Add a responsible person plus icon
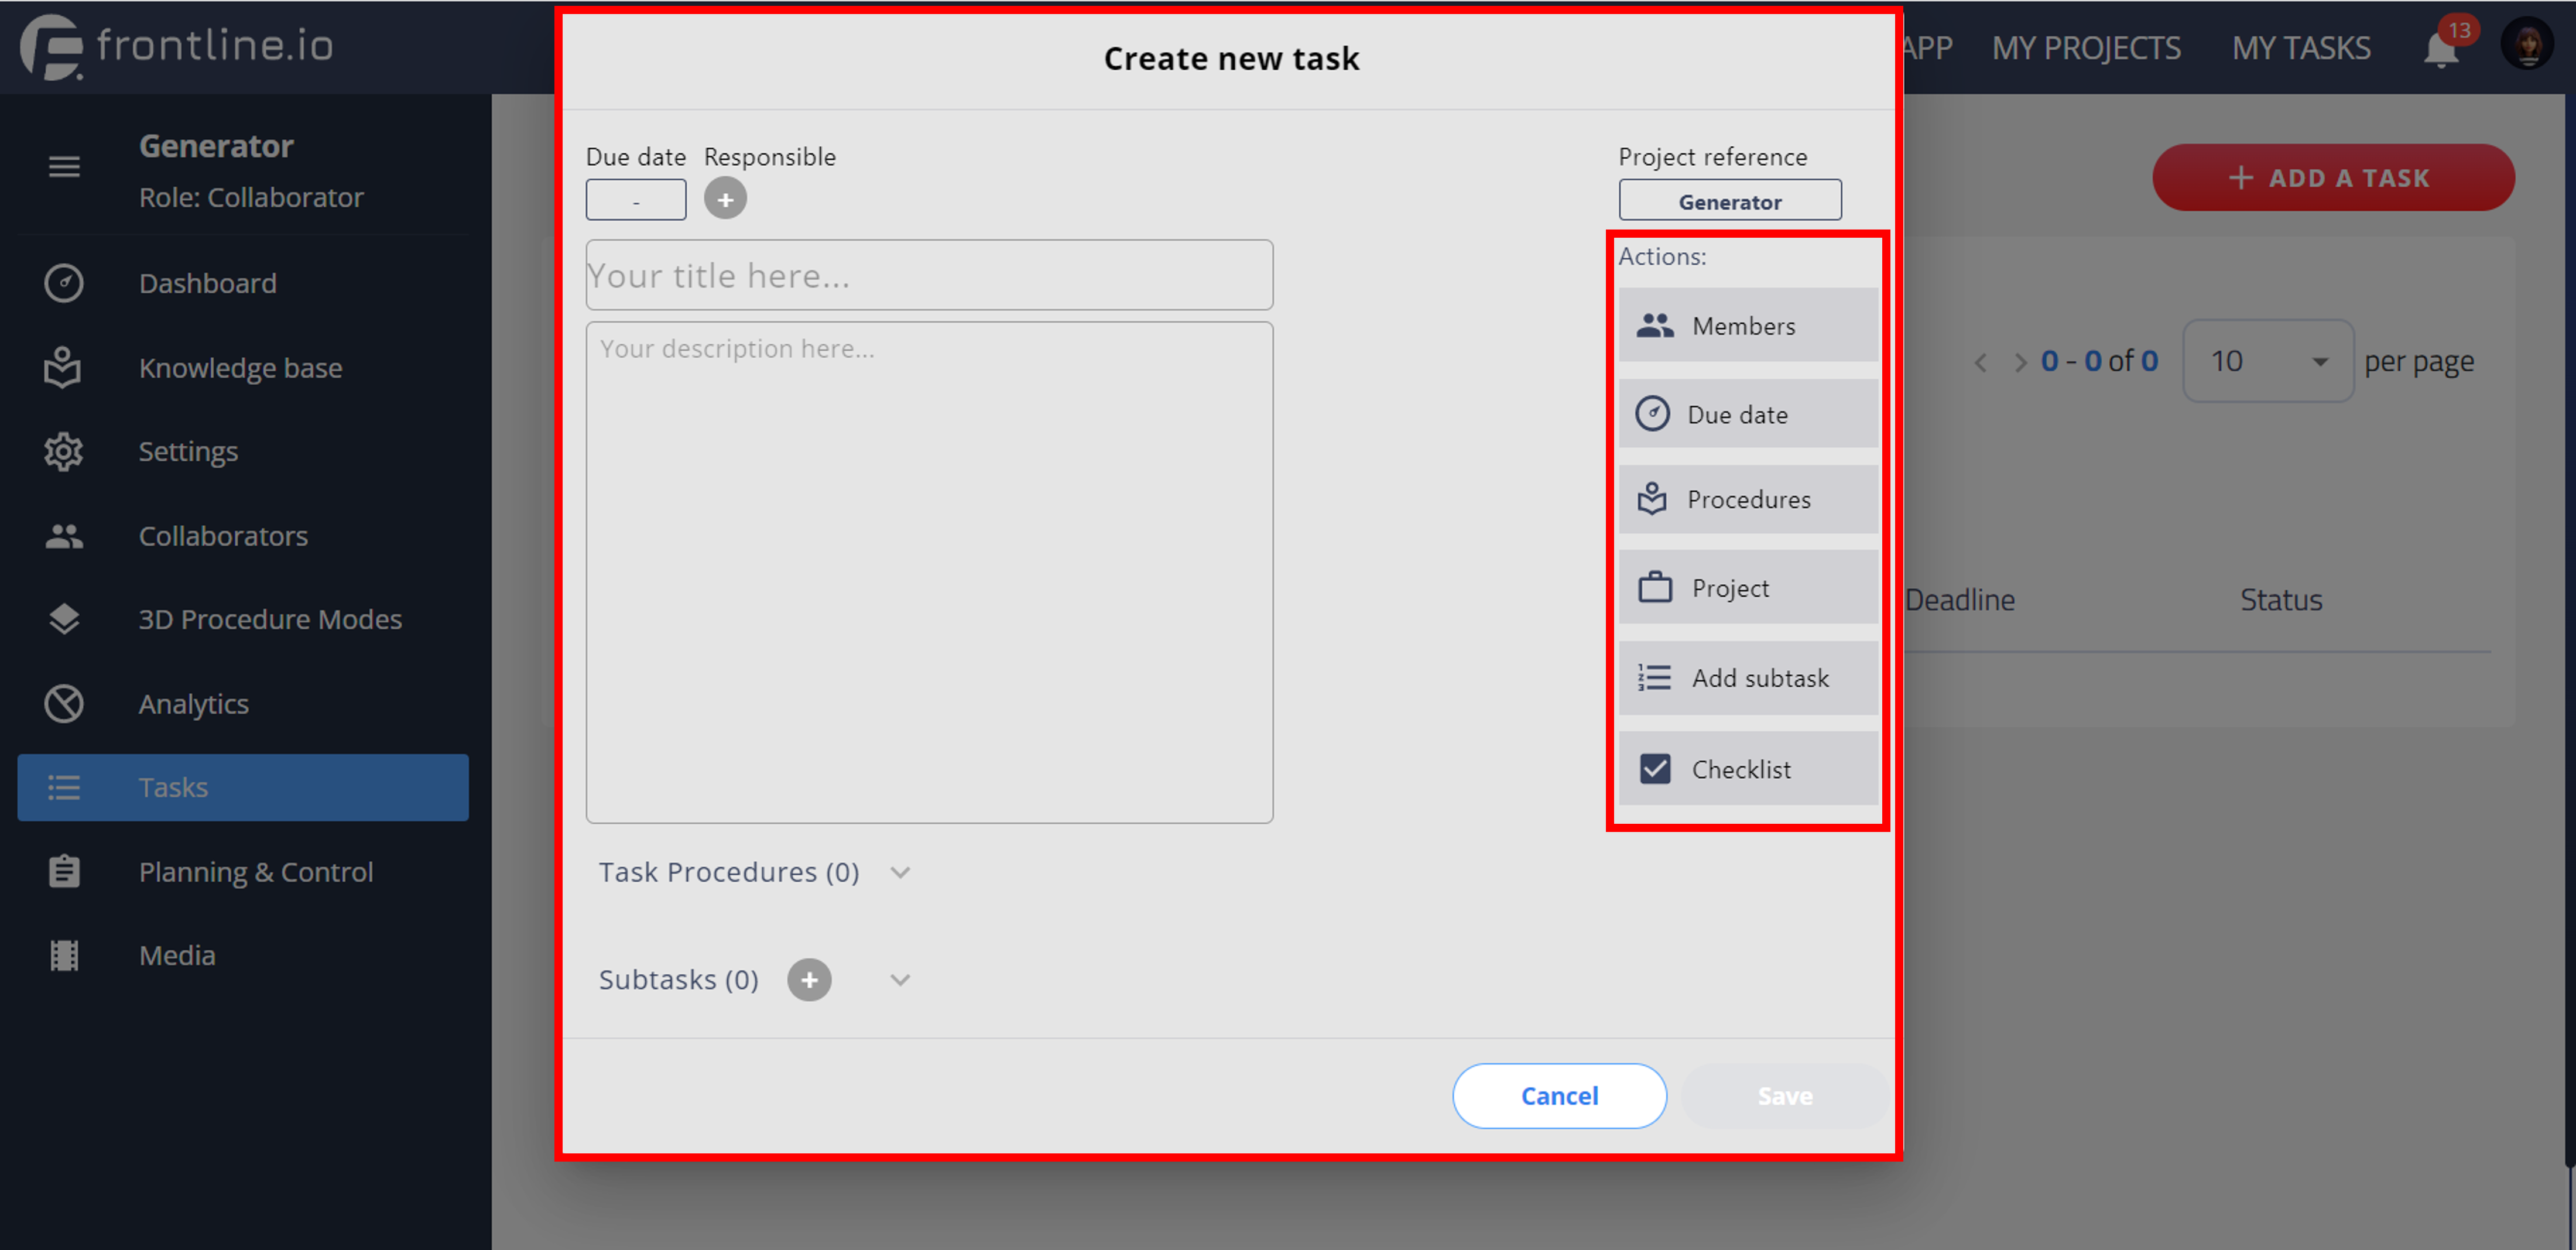 coord(725,199)
